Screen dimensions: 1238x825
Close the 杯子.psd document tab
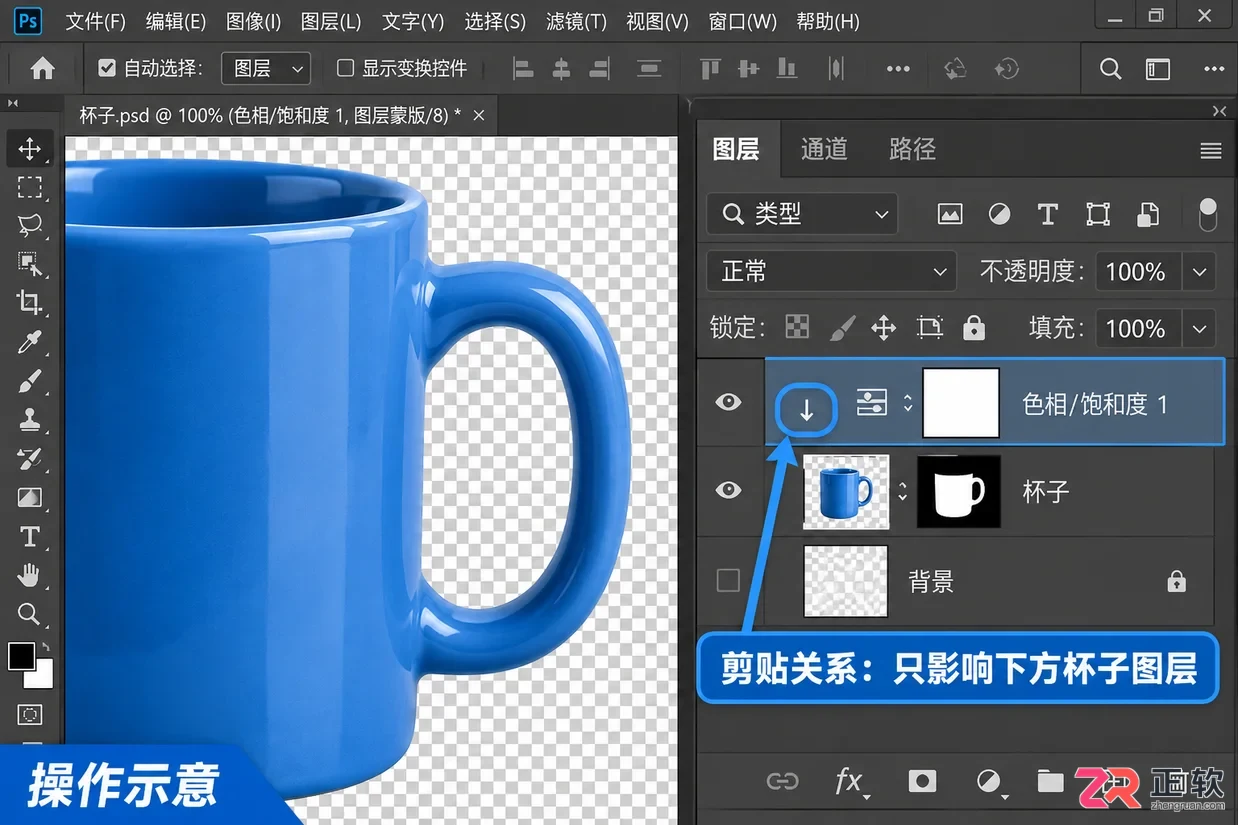coord(479,116)
